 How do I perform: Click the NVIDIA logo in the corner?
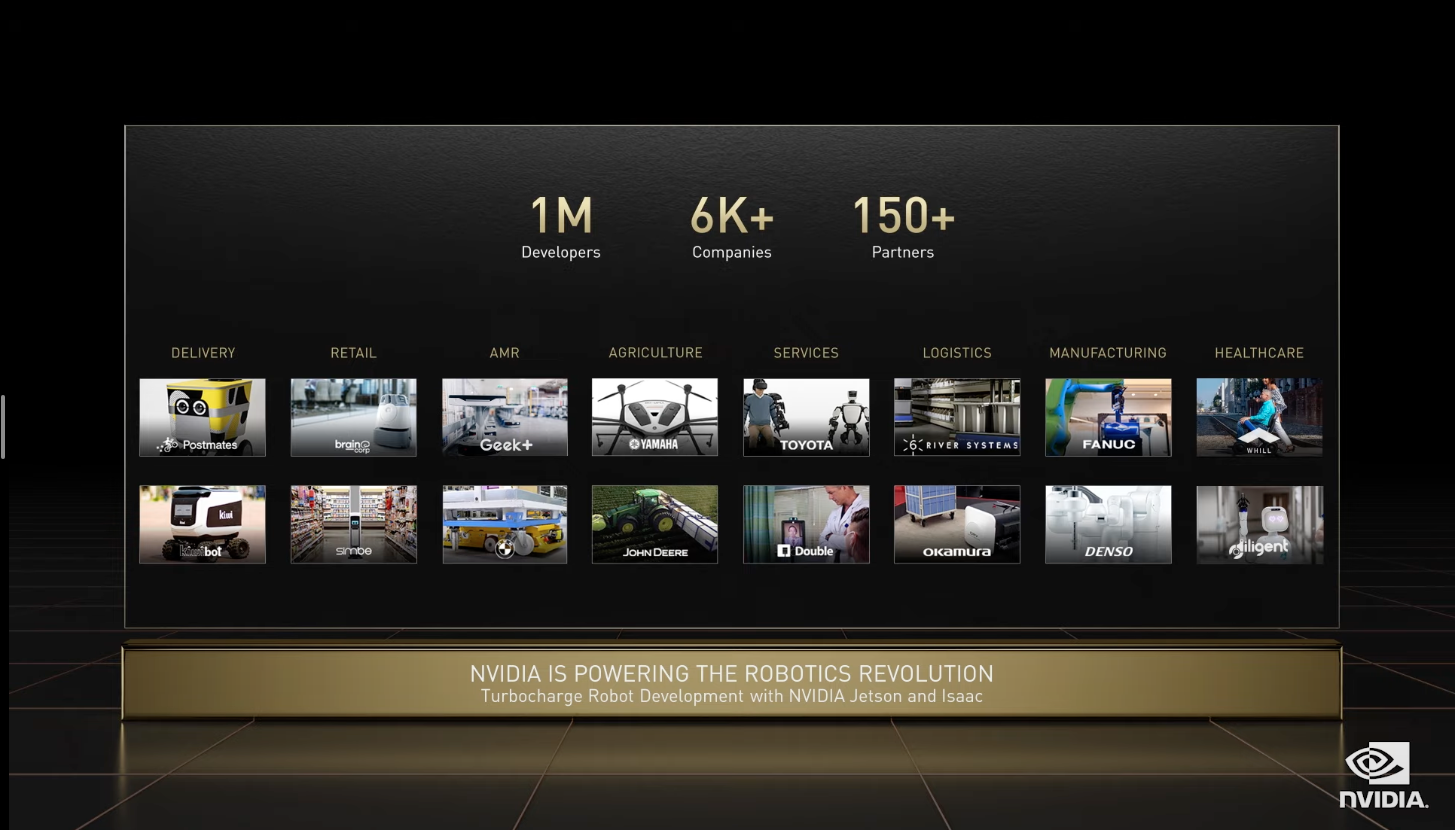pyautogui.click(x=1383, y=775)
